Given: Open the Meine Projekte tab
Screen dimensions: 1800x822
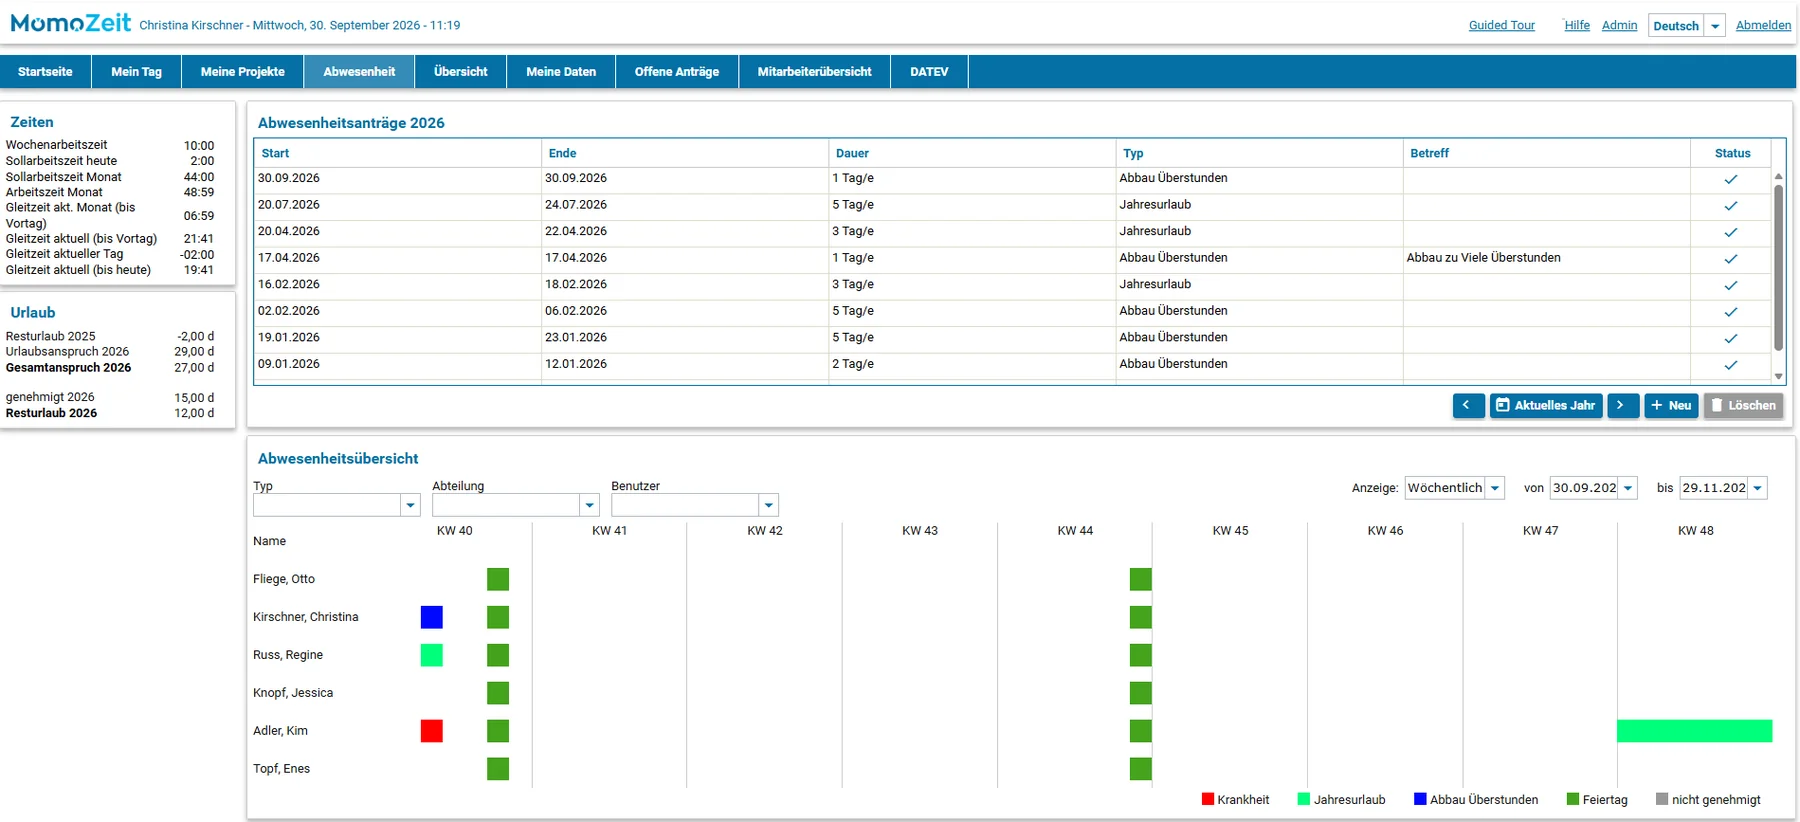Looking at the screenshot, I should click(x=243, y=72).
